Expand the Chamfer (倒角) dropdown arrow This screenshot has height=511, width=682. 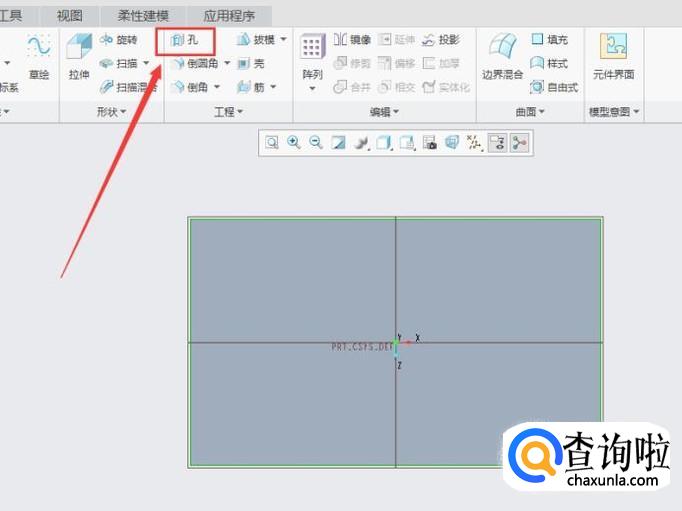pyautogui.click(x=217, y=87)
